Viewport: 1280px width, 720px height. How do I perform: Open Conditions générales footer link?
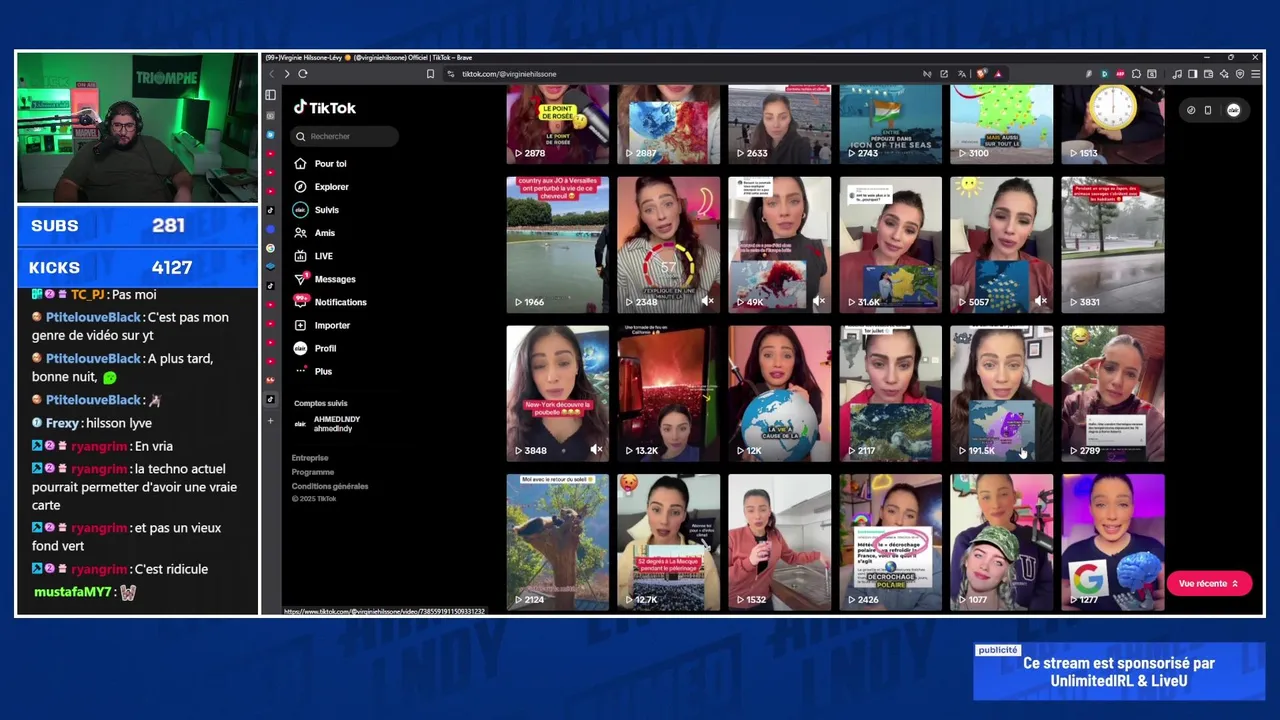point(330,486)
